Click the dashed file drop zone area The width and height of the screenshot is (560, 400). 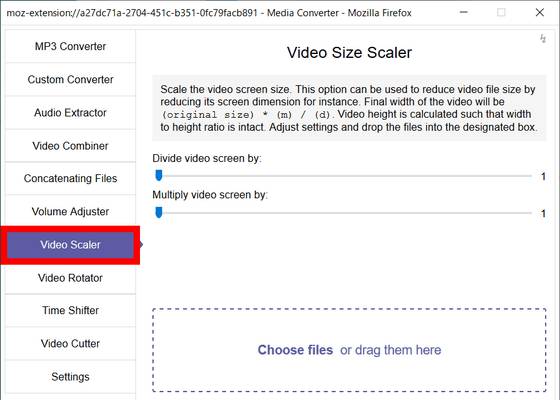(x=349, y=350)
